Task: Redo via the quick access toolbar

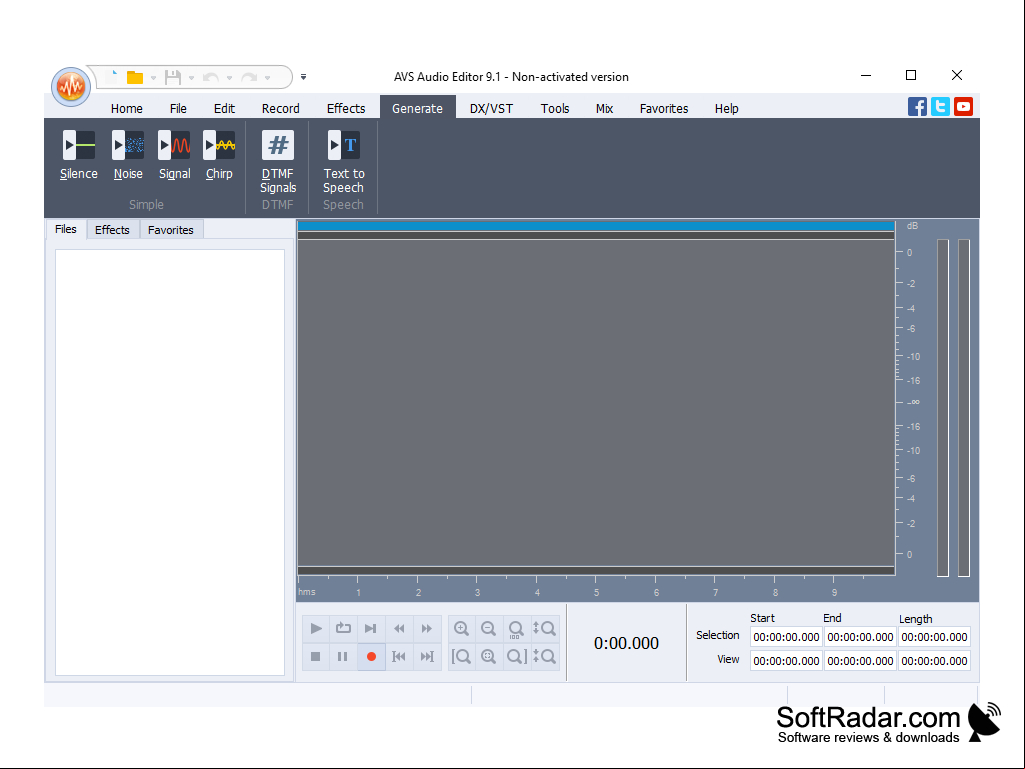Action: tap(248, 78)
